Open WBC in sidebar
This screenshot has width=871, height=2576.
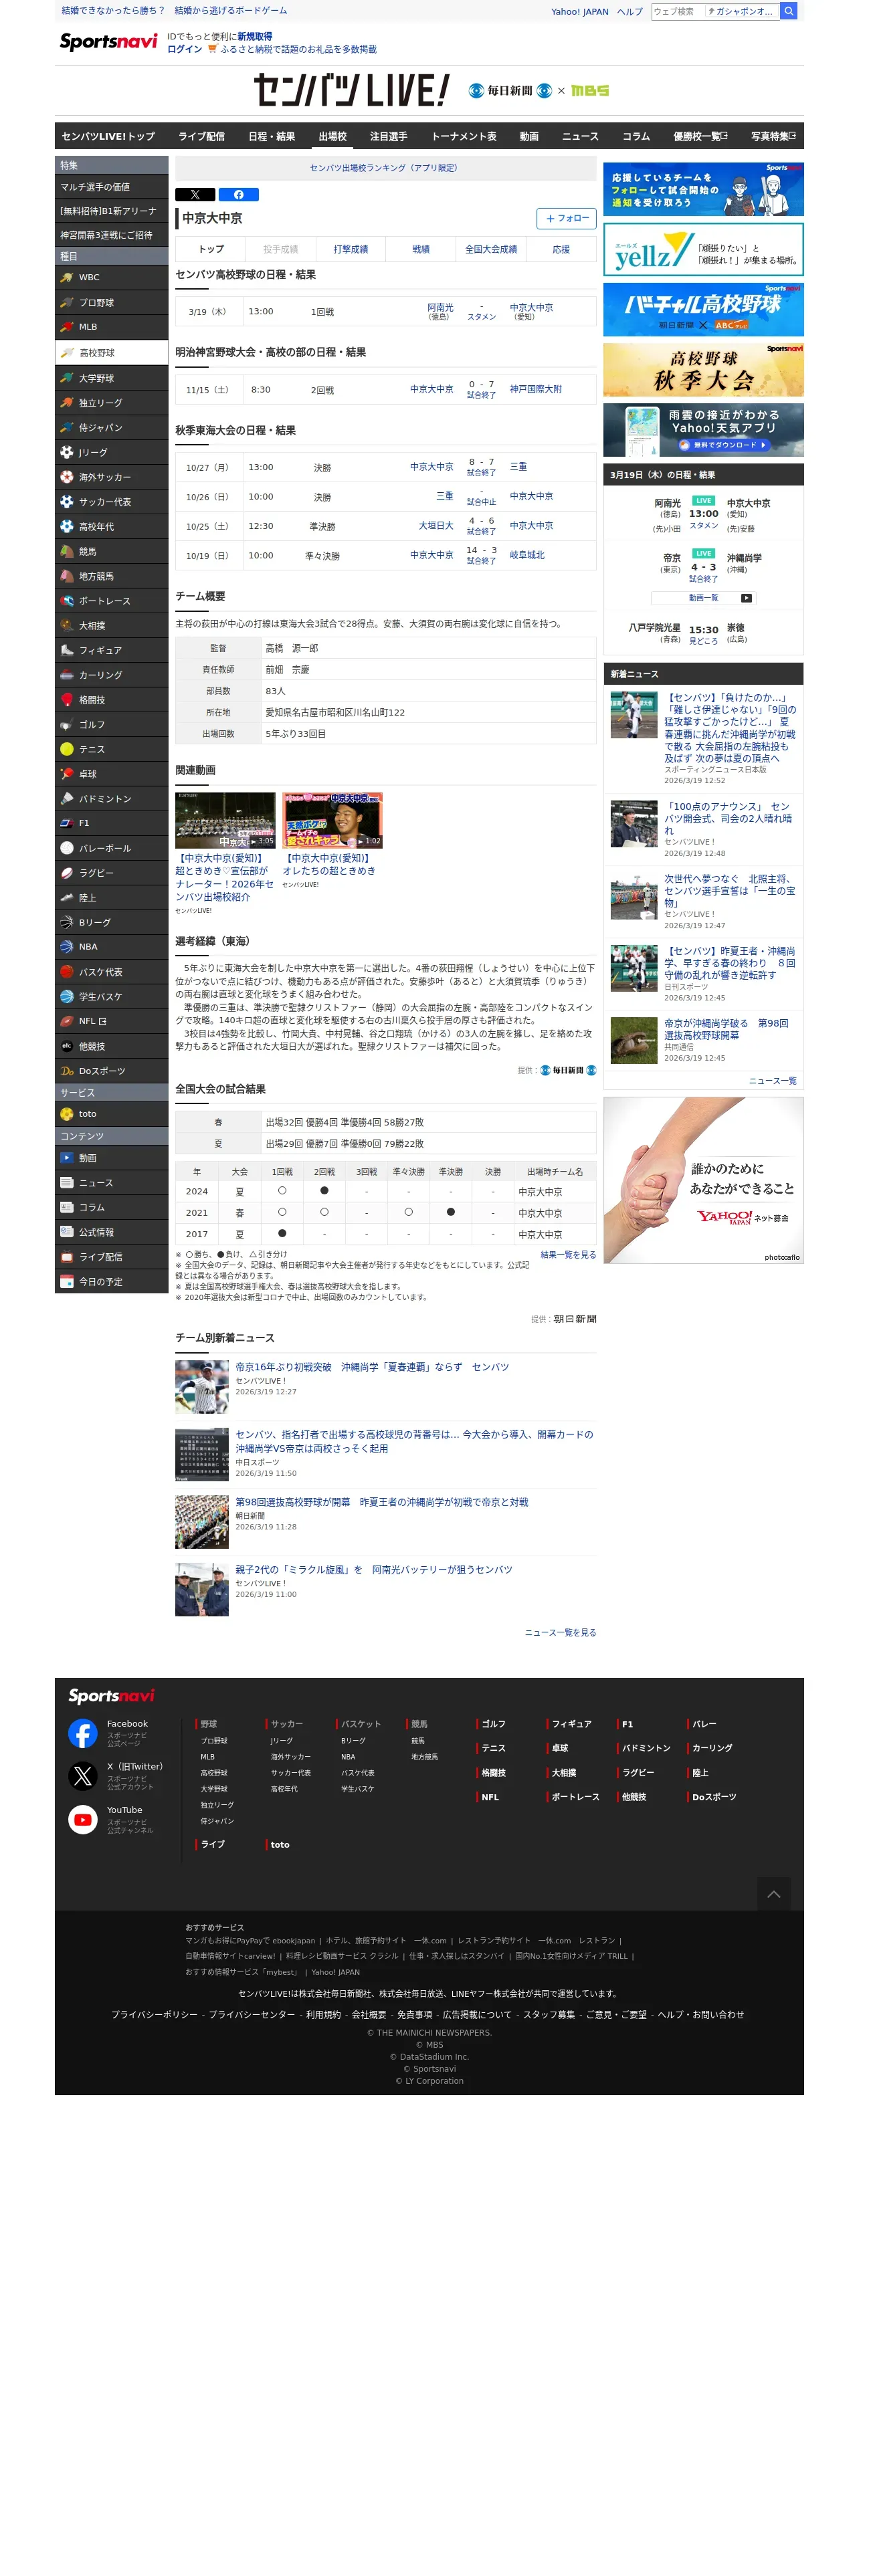[111, 278]
